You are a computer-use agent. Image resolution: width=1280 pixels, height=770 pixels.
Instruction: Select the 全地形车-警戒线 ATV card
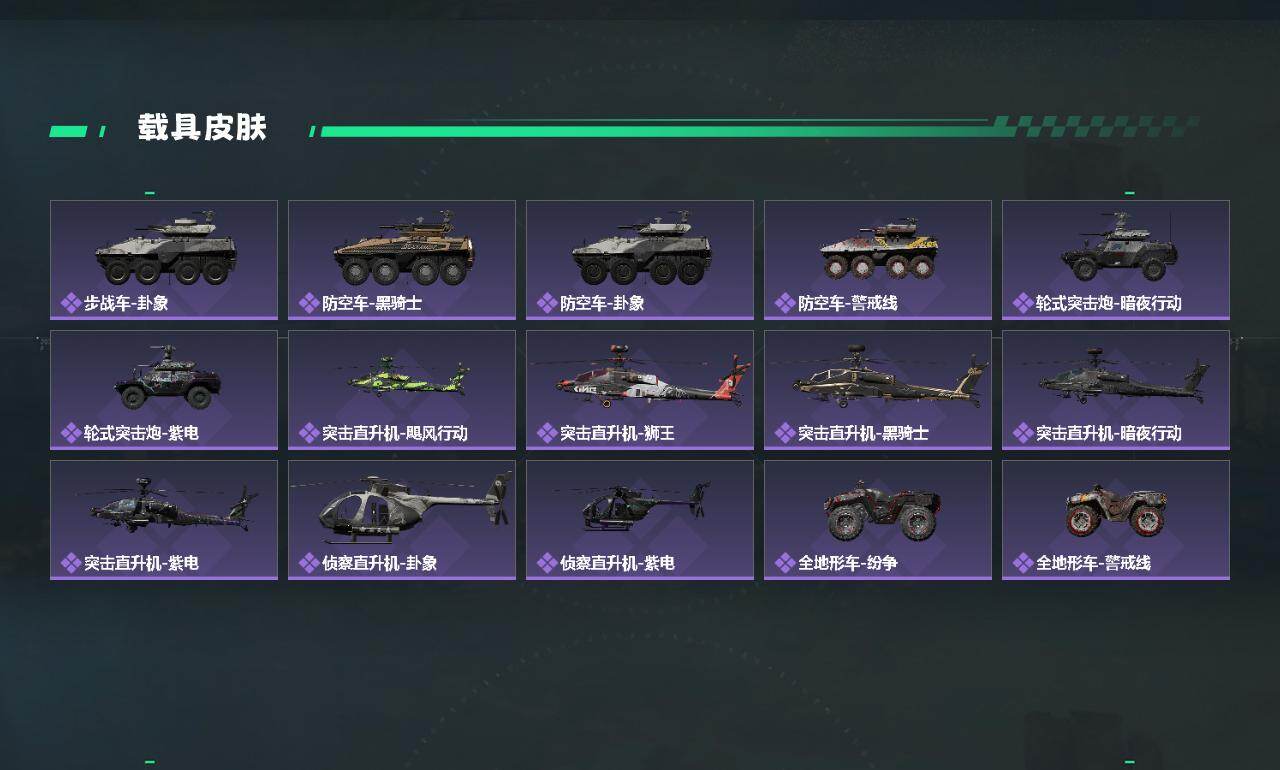[1116, 520]
